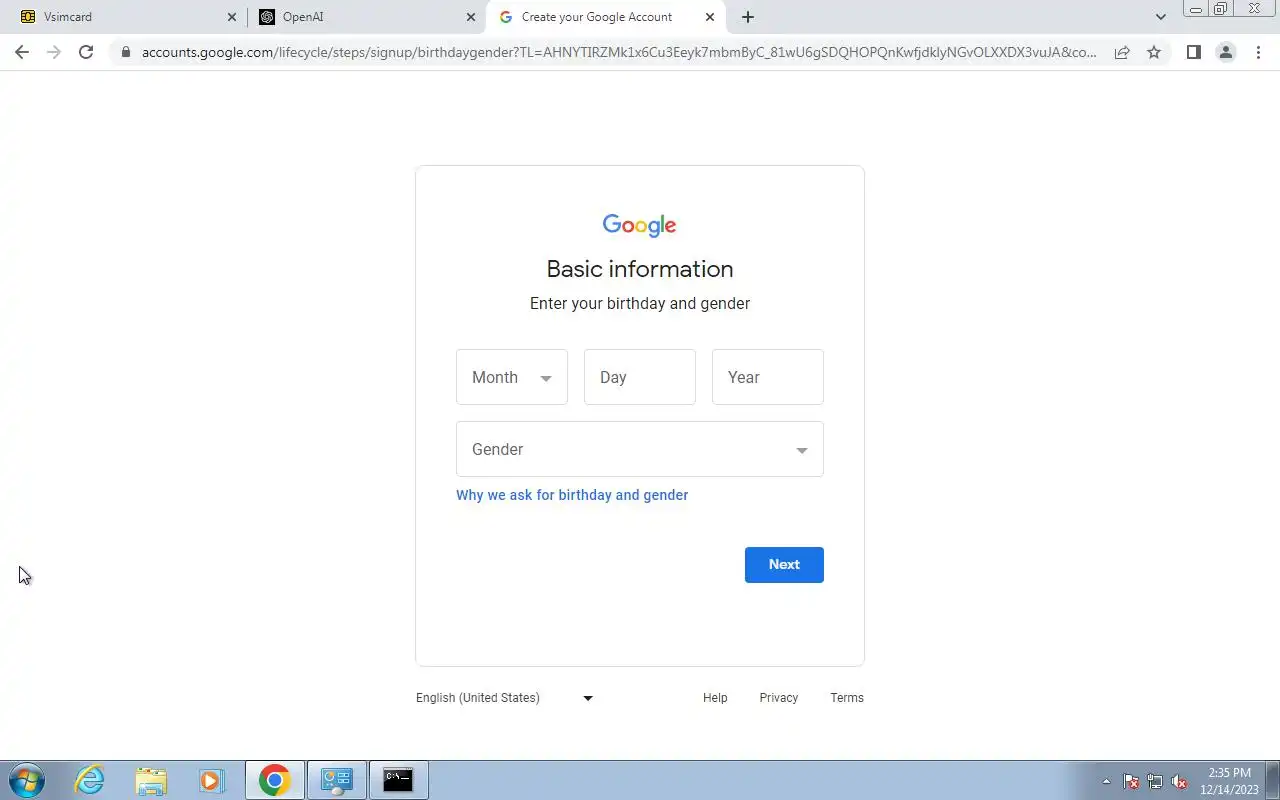Open Why we ask for birthday and gender
Image resolution: width=1280 pixels, height=800 pixels.
pyautogui.click(x=572, y=495)
